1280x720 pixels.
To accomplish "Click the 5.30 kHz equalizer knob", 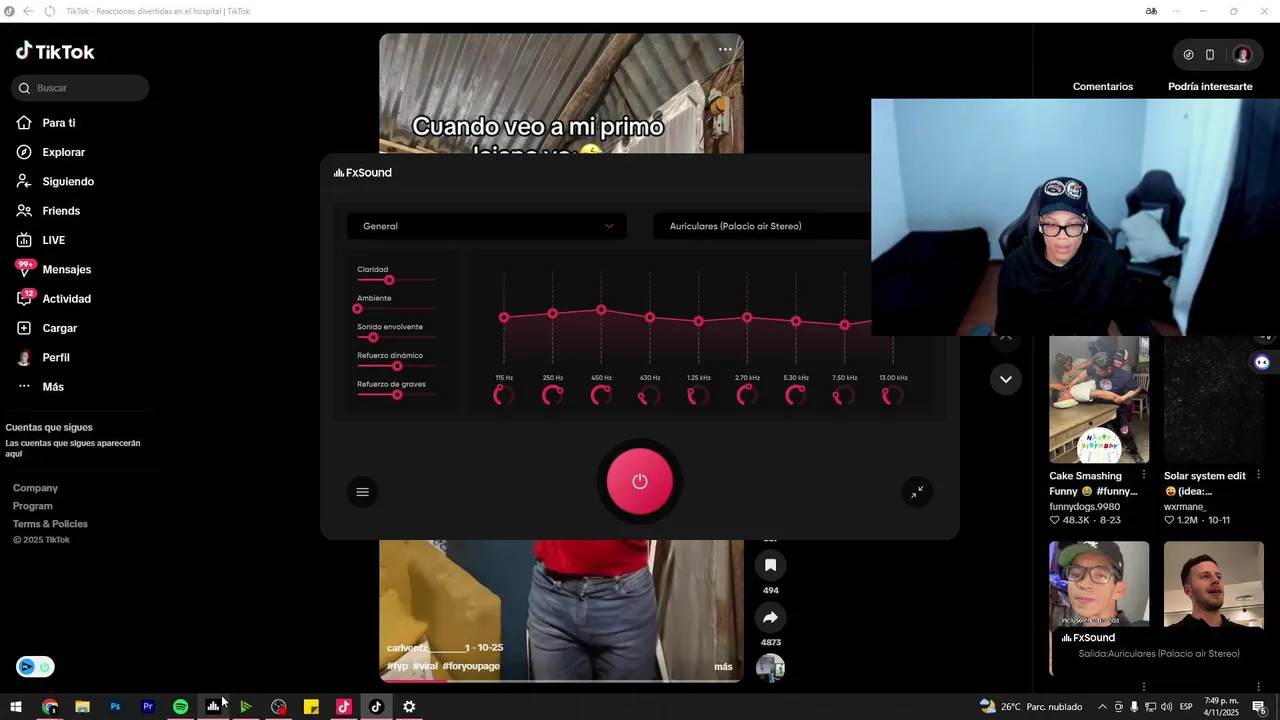I will click(x=796, y=395).
